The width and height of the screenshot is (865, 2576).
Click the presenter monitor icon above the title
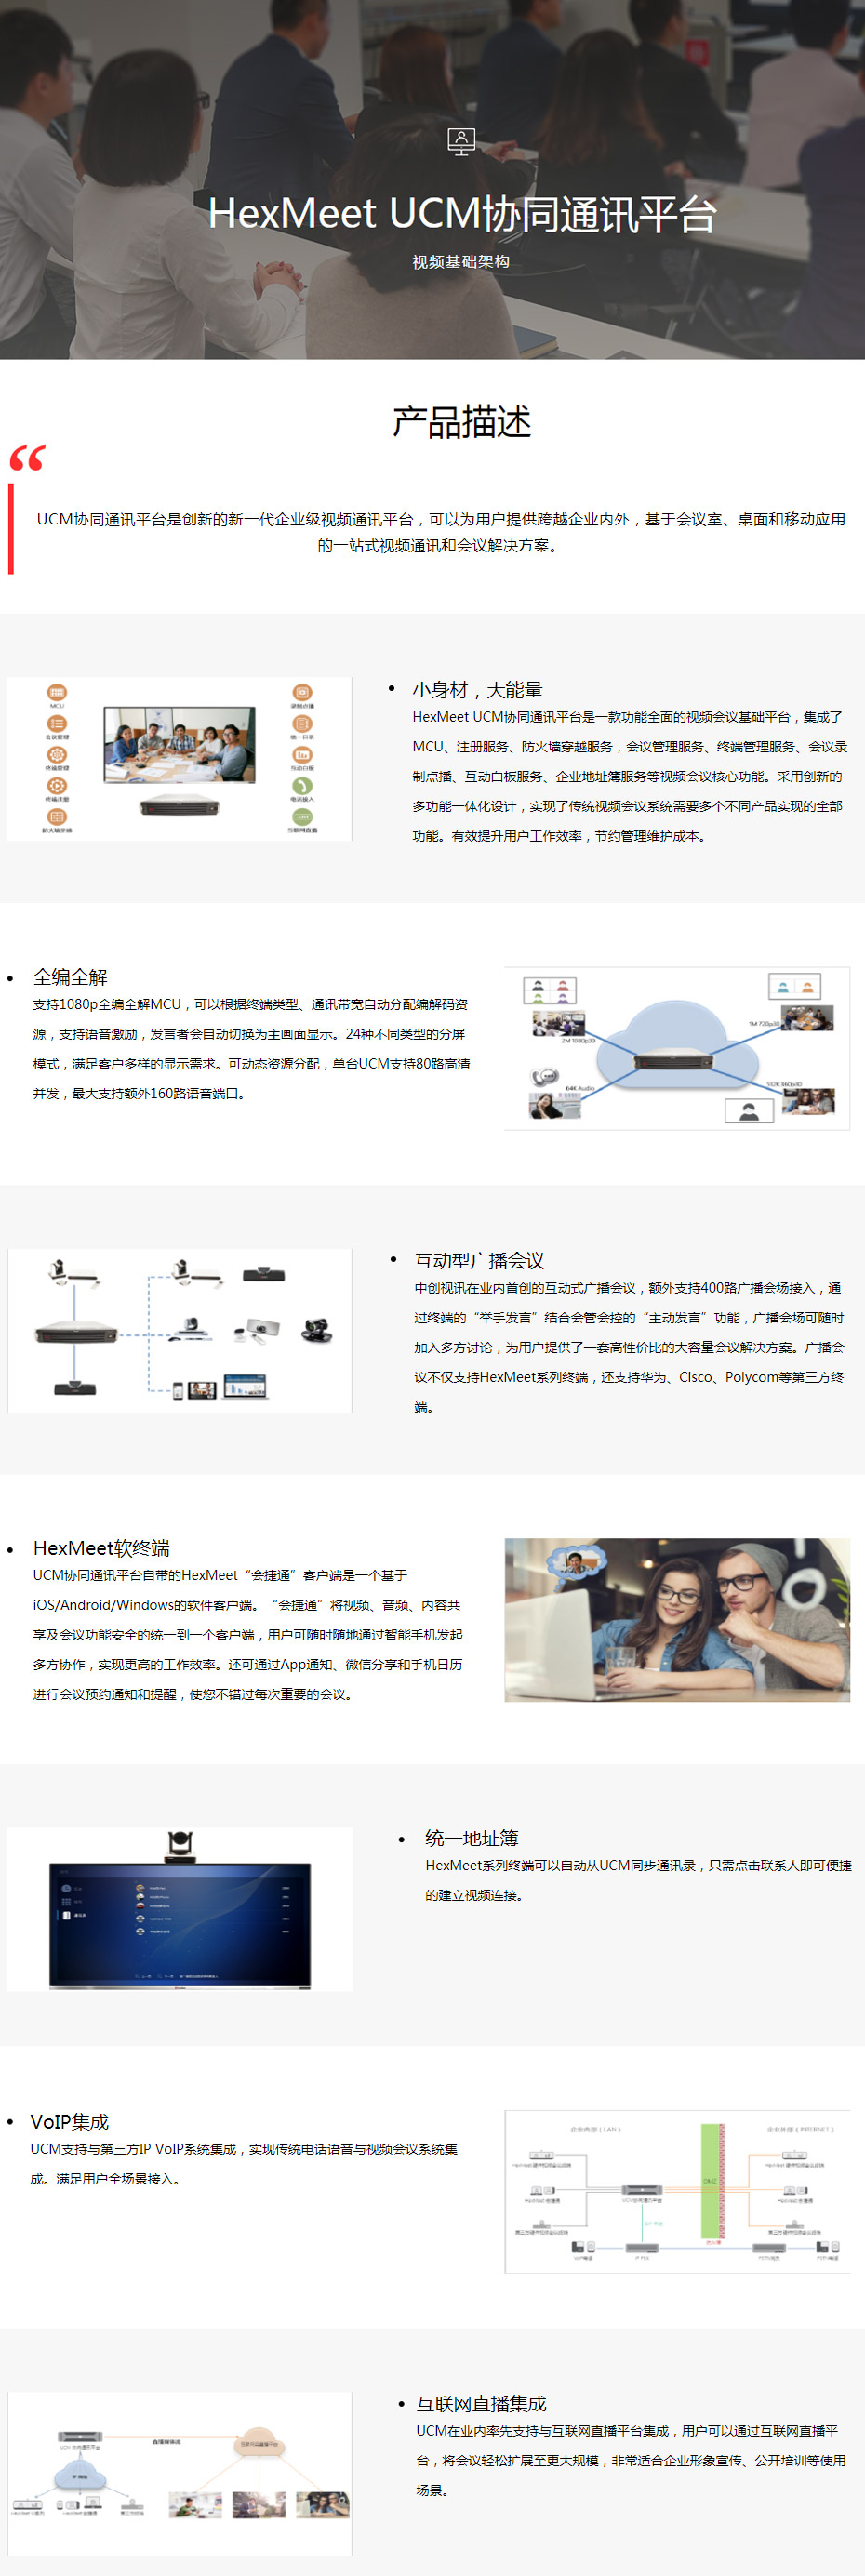[461, 142]
